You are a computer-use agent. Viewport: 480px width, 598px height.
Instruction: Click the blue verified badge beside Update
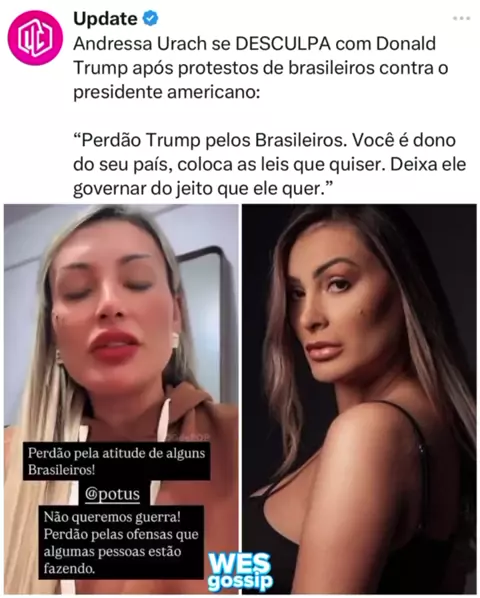tap(151, 19)
